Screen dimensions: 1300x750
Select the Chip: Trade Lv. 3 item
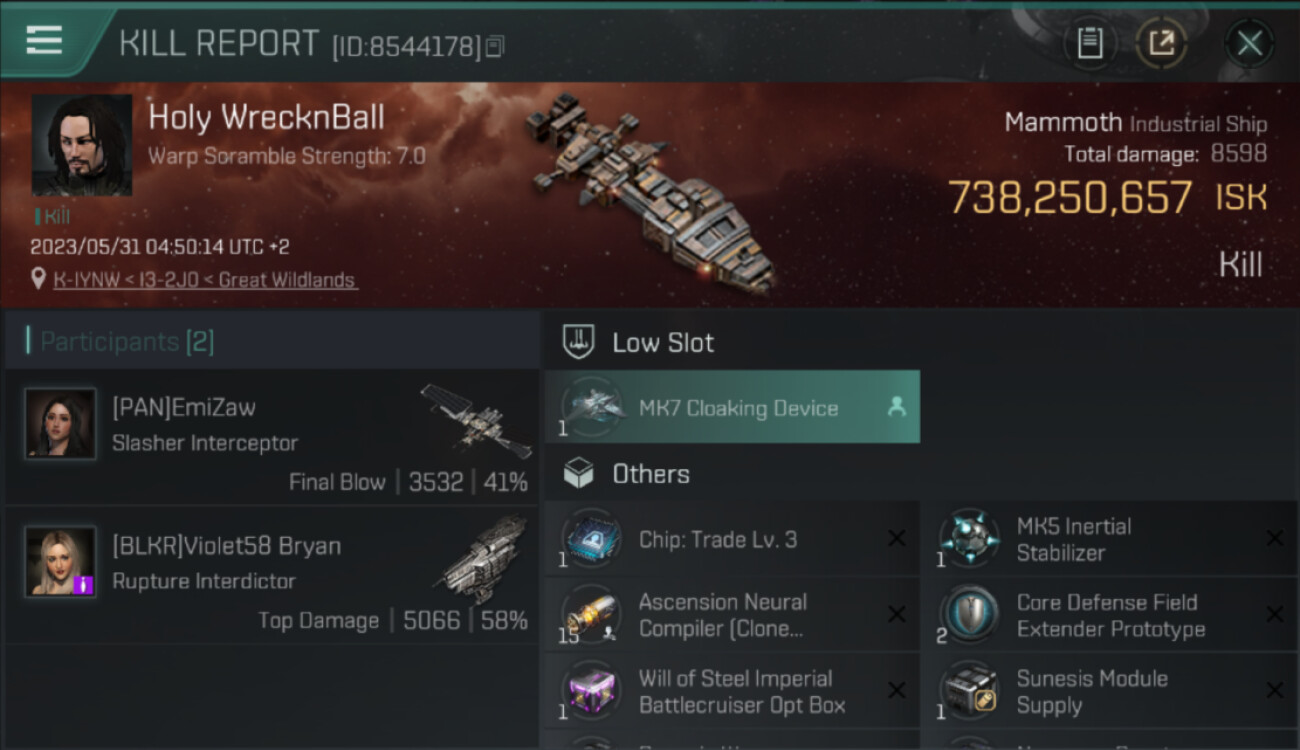732,540
